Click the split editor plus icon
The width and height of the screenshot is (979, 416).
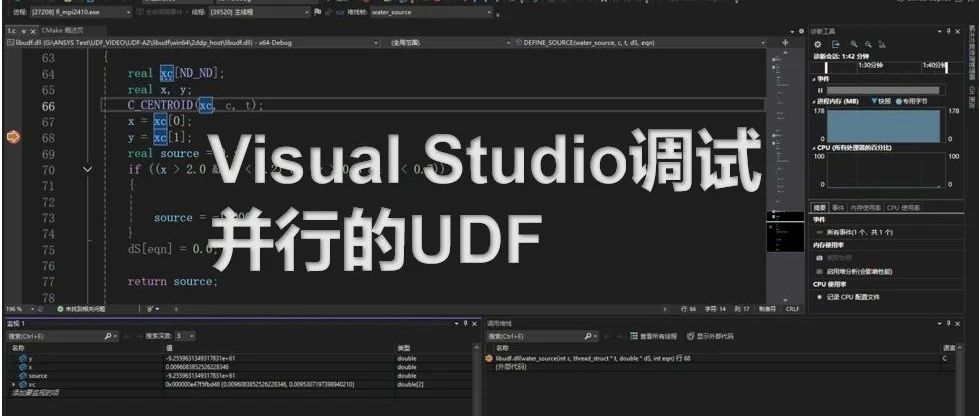pos(785,42)
